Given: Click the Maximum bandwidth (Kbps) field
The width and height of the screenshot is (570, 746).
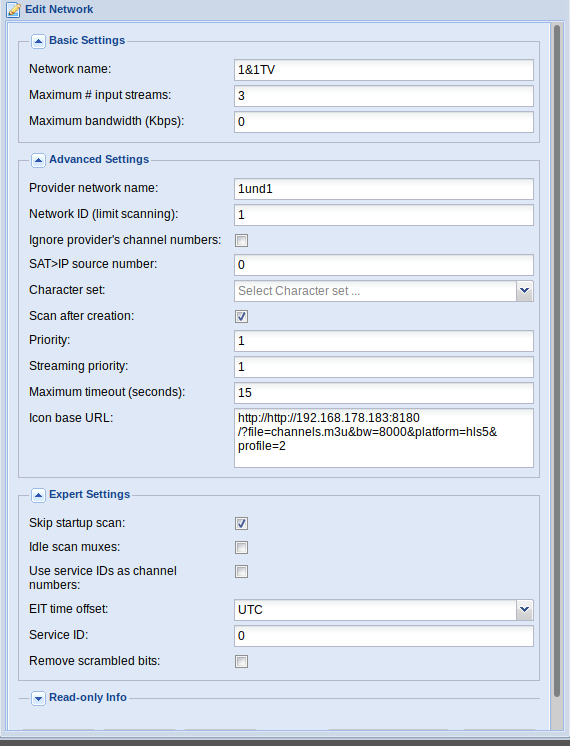Looking at the screenshot, I should click(x=383, y=122).
